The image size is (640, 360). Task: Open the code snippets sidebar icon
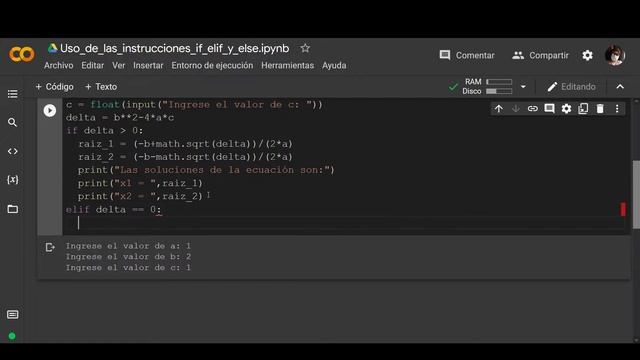pyautogui.click(x=13, y=151)
